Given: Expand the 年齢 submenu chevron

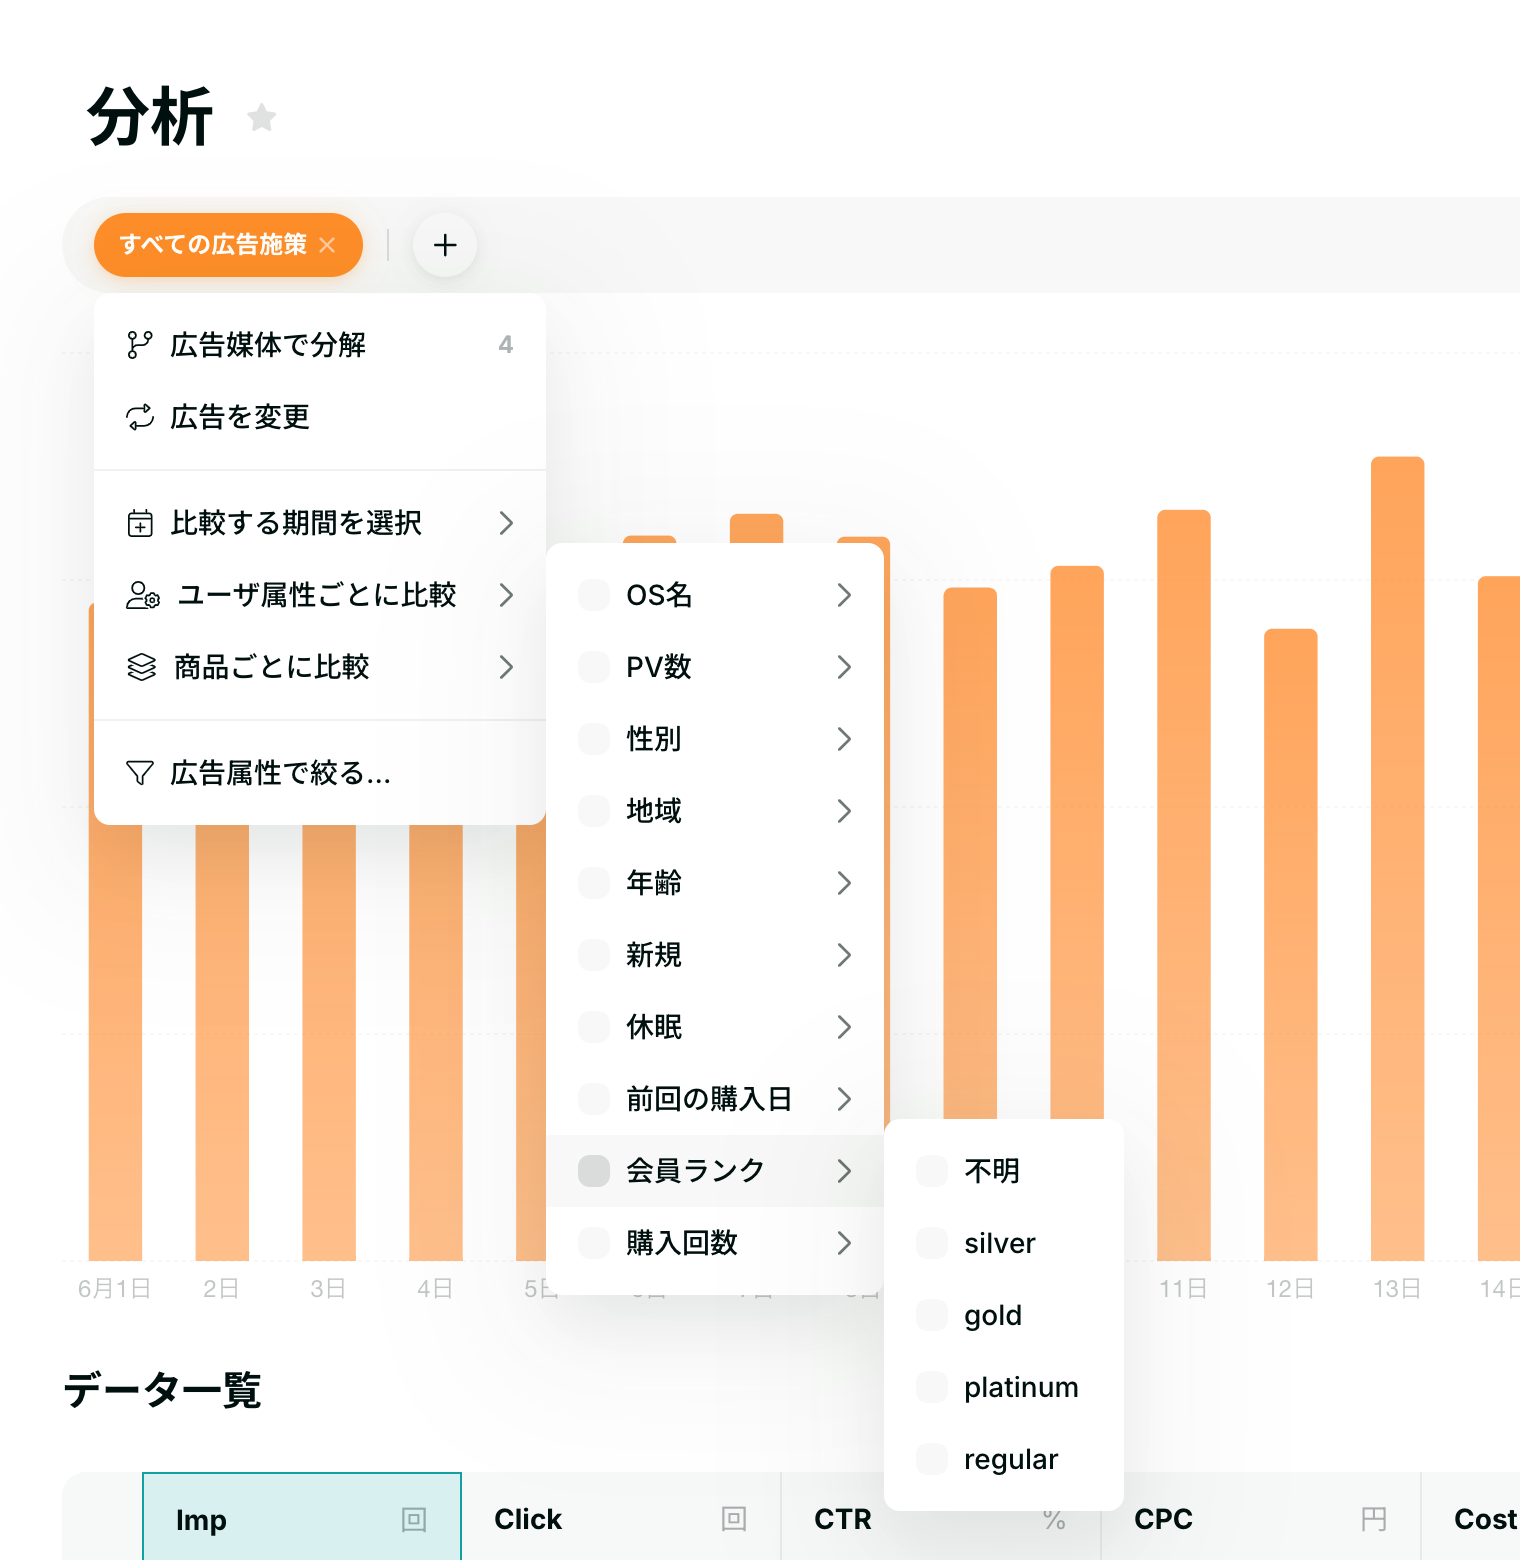Looking at the screenshot, I should point(844,883).
